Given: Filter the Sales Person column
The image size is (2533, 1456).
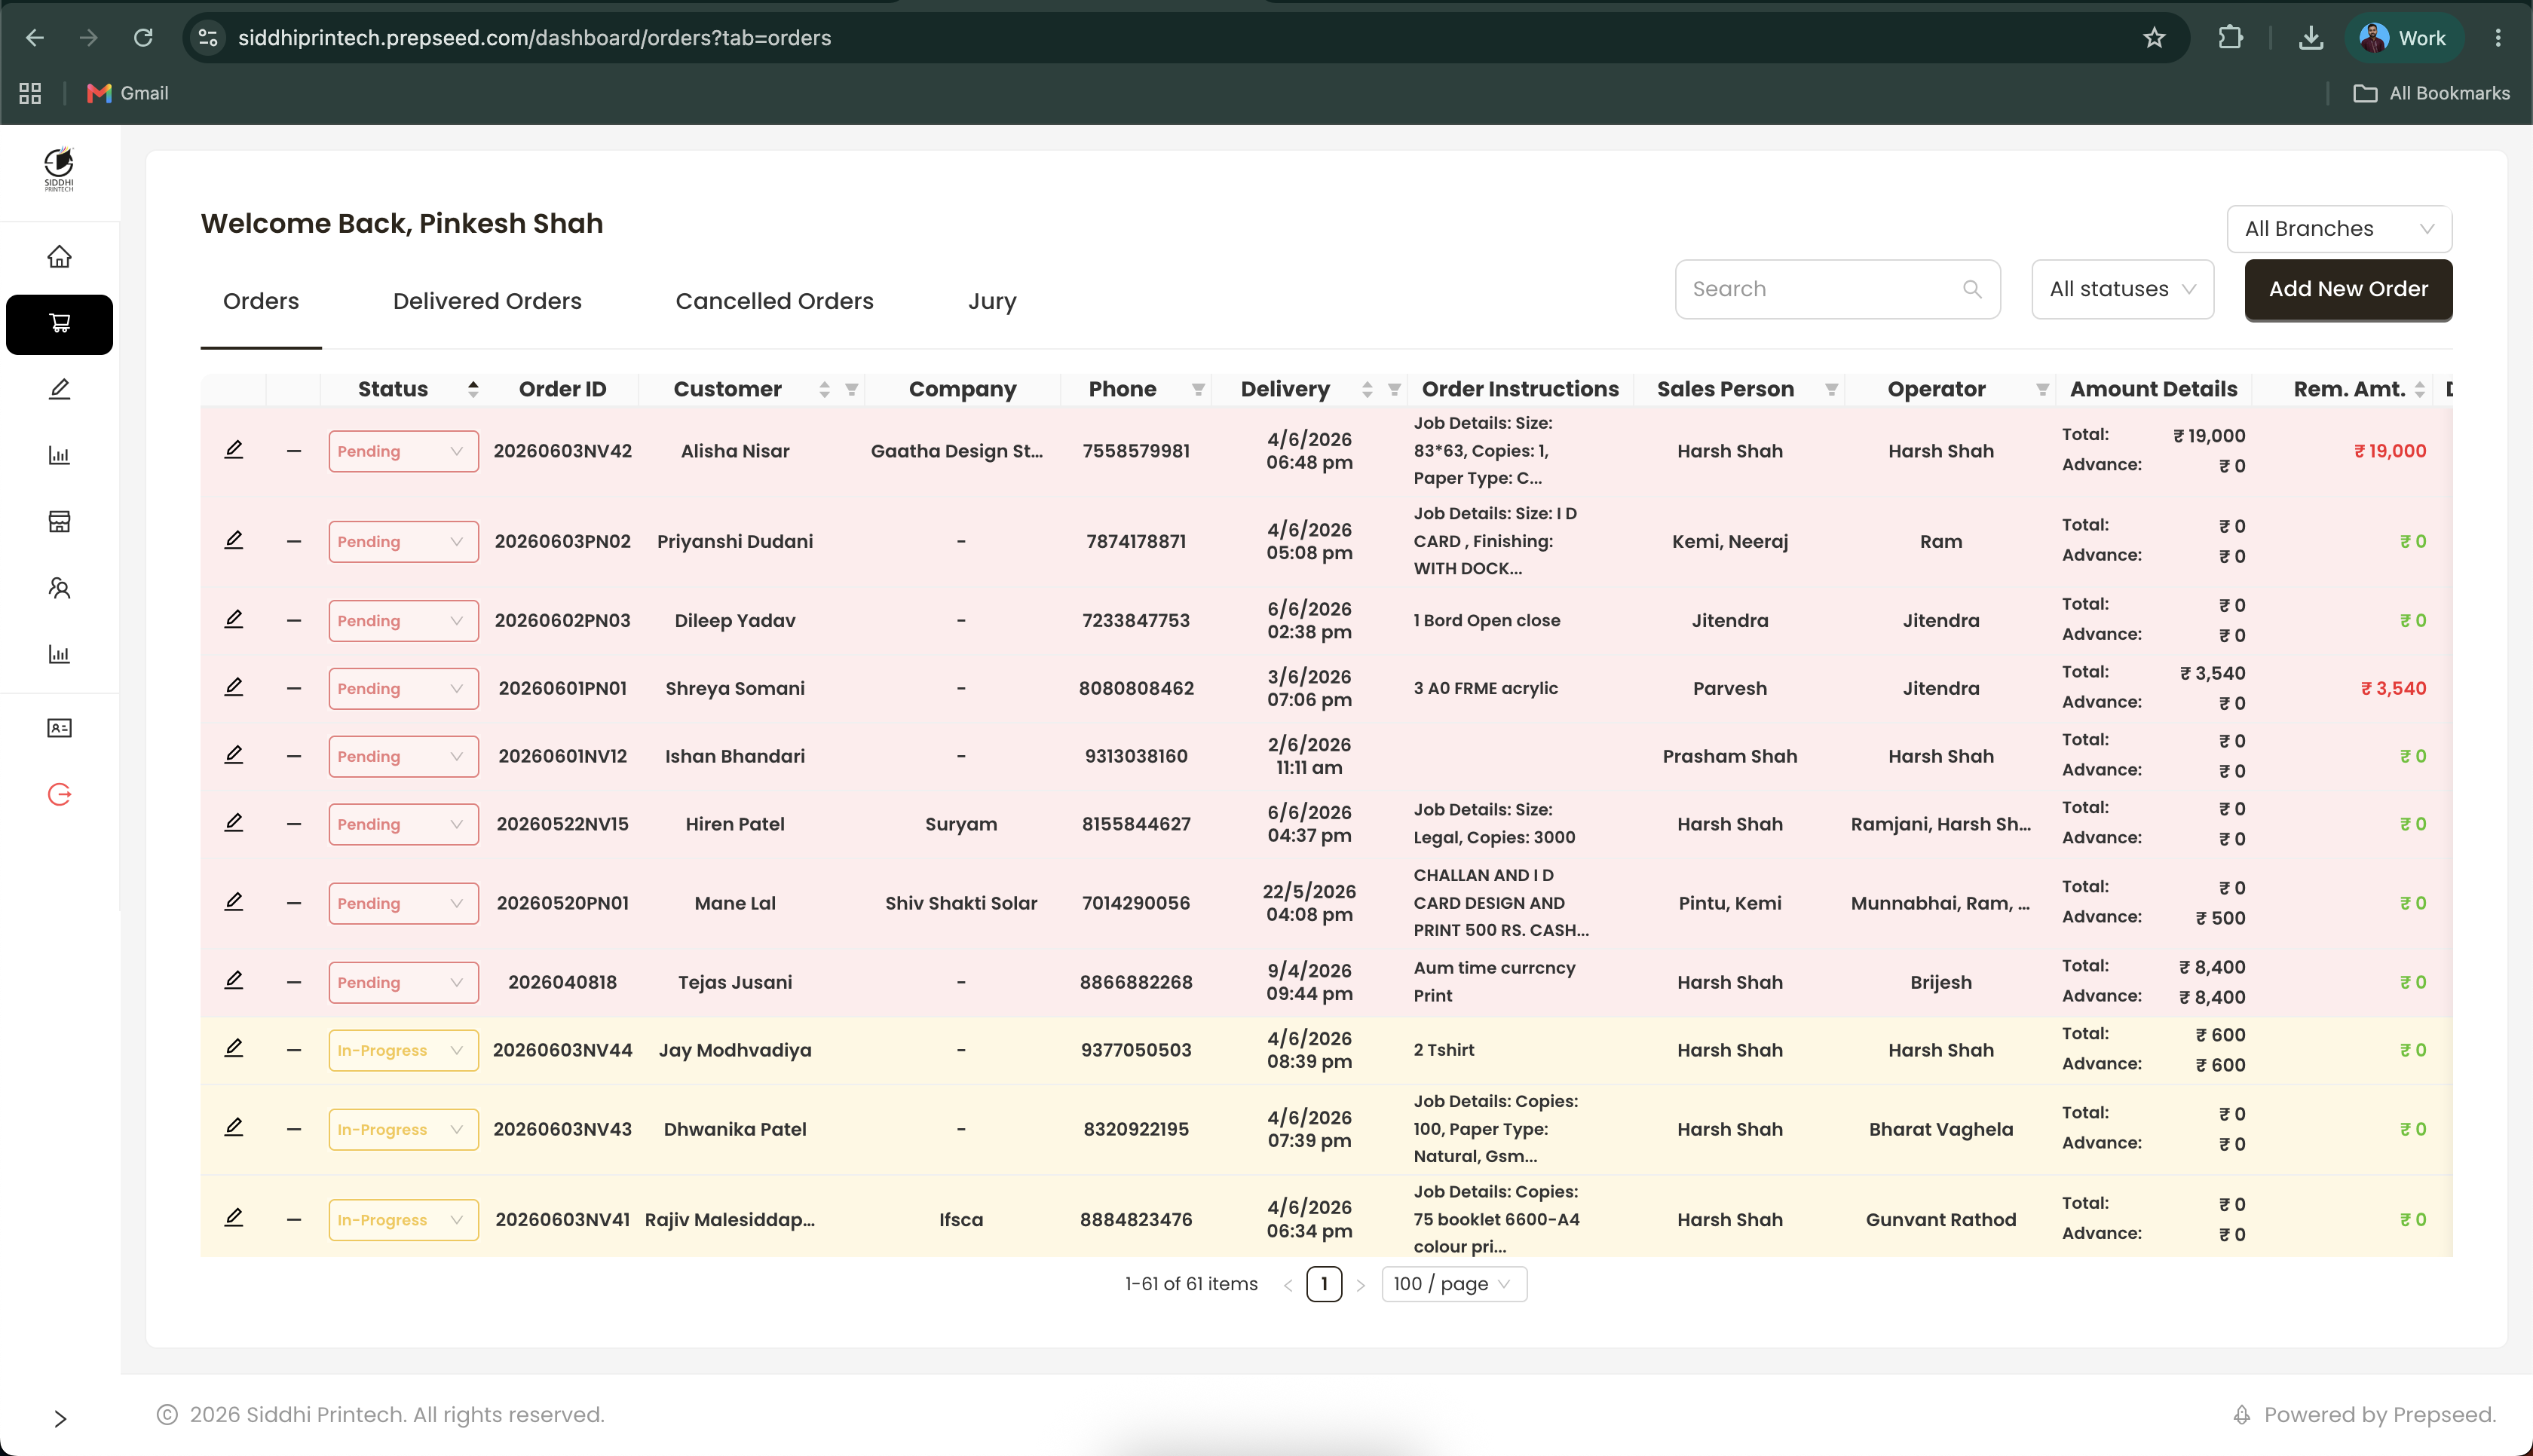Looking at the screenshot, I should tap(1831, 390).
